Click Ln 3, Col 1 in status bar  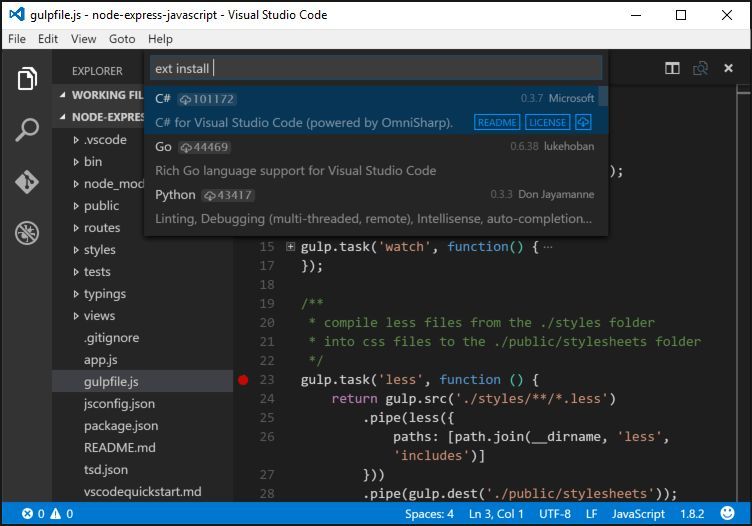[x=496, y=514]
